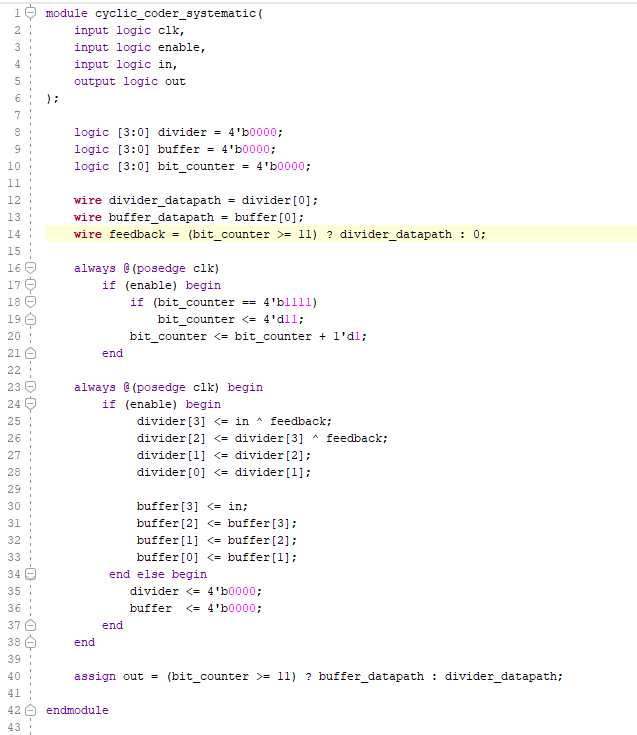Collapse the always block fold on line 23
637x735 pixels.
(x=30, y=387)
